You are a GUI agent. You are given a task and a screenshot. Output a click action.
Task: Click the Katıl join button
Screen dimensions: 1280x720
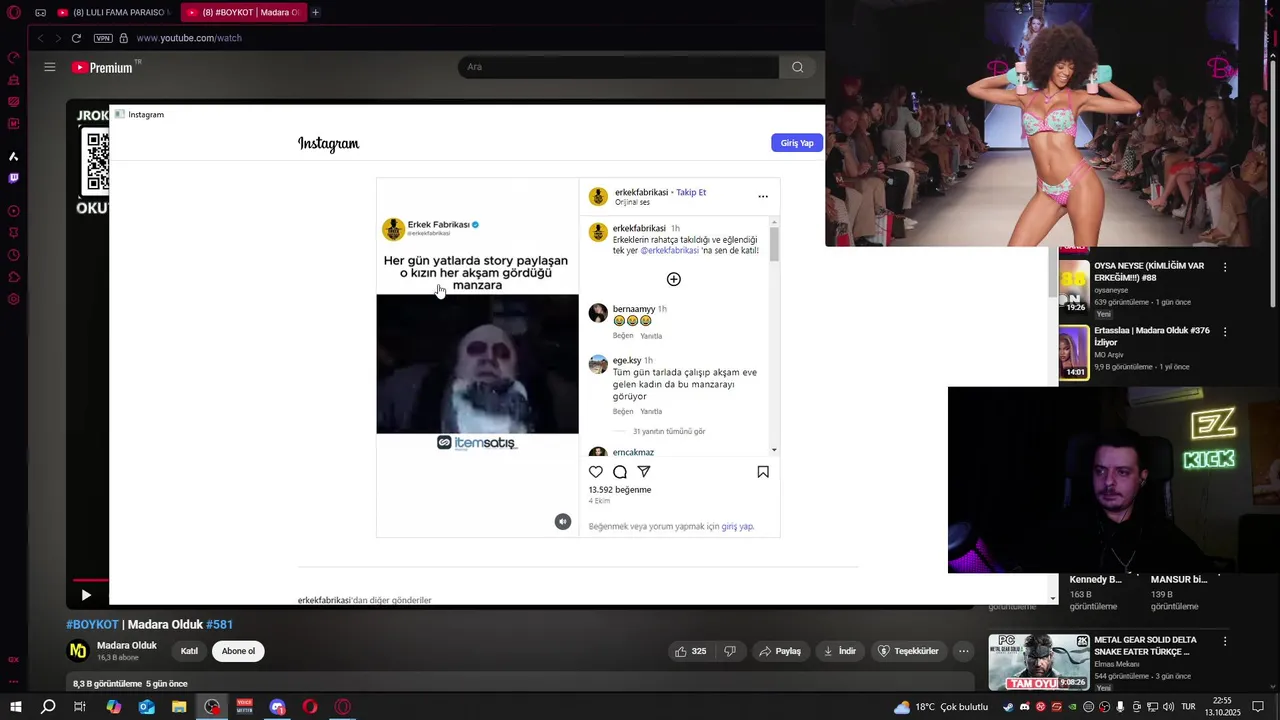[189, 651]
